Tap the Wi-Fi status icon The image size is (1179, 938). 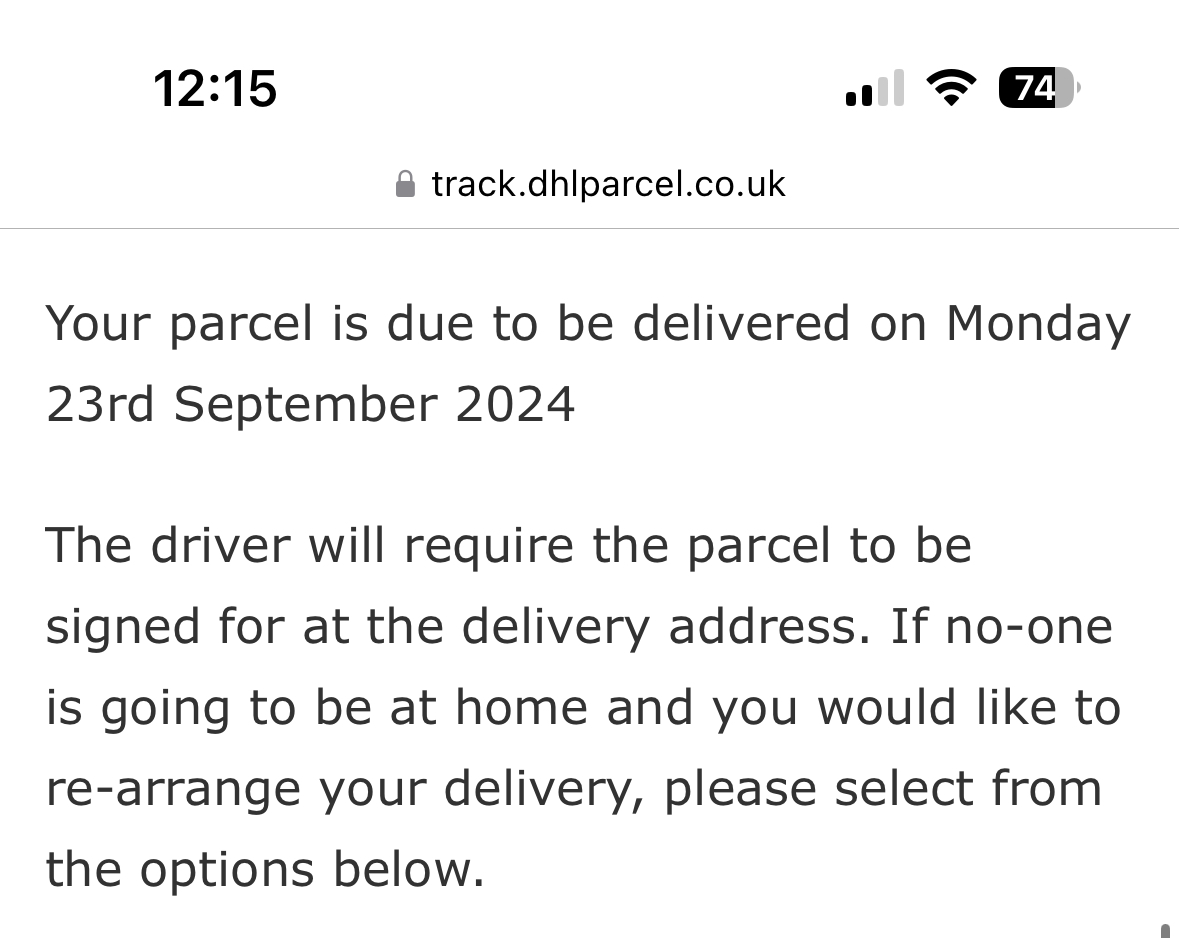951,88
